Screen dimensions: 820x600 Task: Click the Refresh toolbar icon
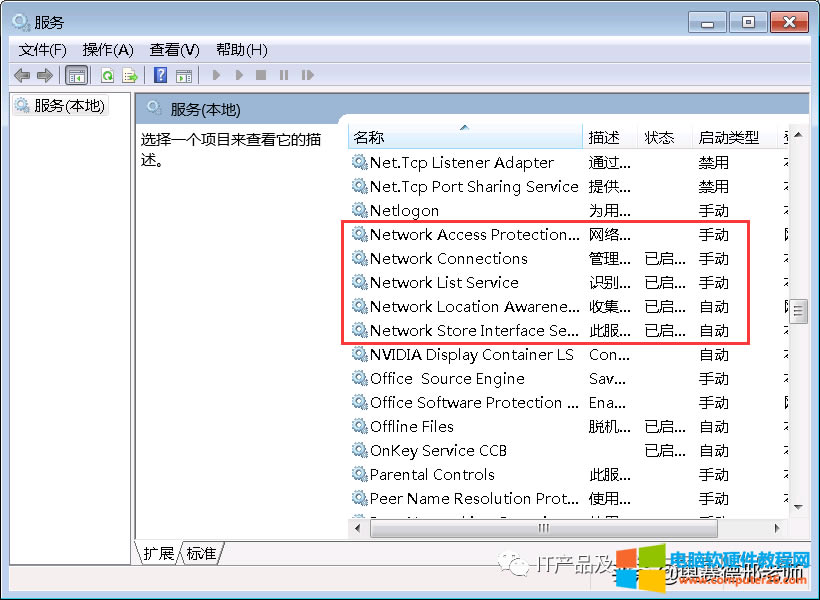point(107,75)
